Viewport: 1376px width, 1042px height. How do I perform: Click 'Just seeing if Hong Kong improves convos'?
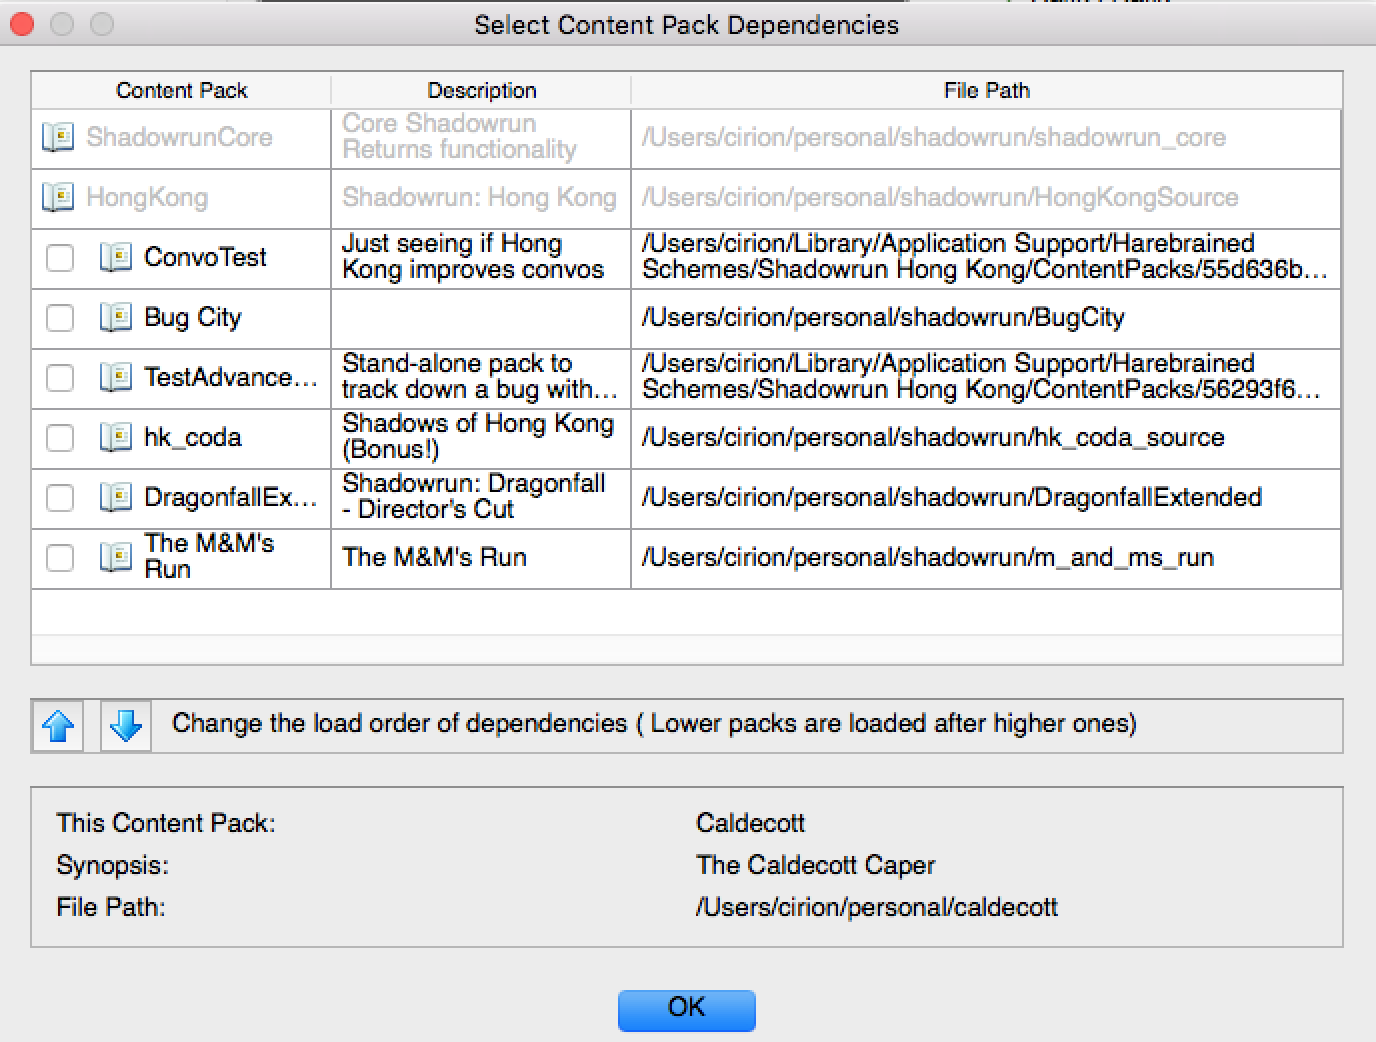point(473,256)
